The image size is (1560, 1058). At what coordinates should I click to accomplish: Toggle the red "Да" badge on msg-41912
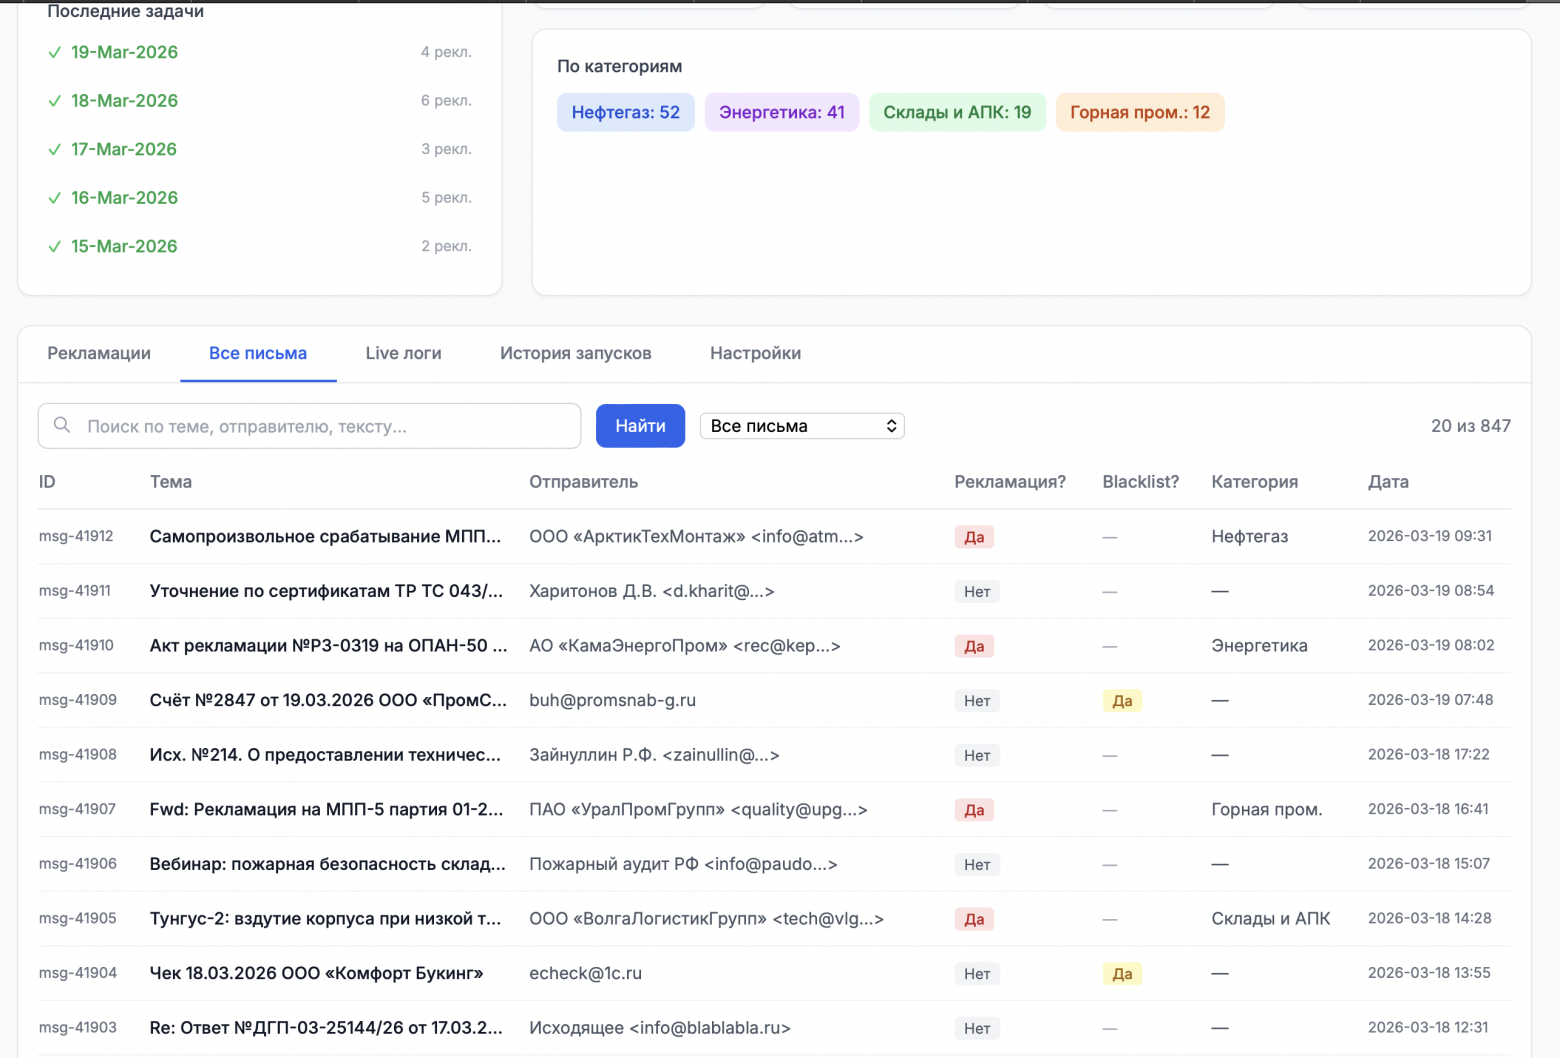(x=974, y=537)
